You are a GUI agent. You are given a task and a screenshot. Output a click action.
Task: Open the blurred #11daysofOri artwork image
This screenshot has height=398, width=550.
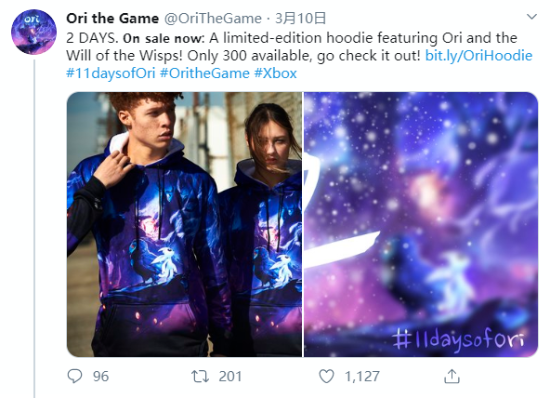(x=421, y=224)
